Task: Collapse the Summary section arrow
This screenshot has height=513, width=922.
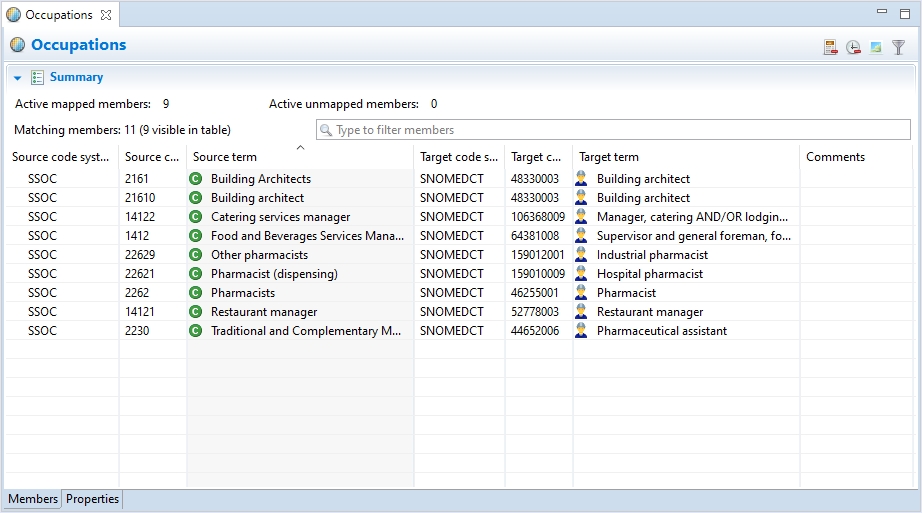Action: click(18, 78)
